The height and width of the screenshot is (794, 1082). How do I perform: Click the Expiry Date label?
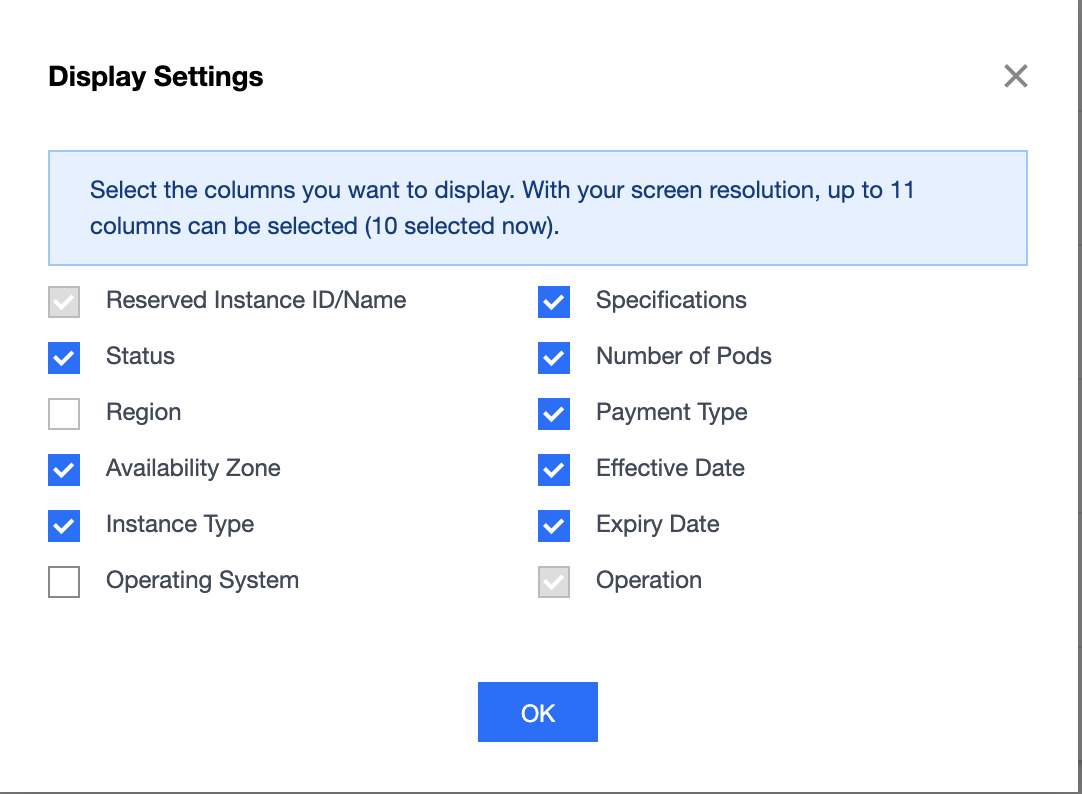(657, 524)
